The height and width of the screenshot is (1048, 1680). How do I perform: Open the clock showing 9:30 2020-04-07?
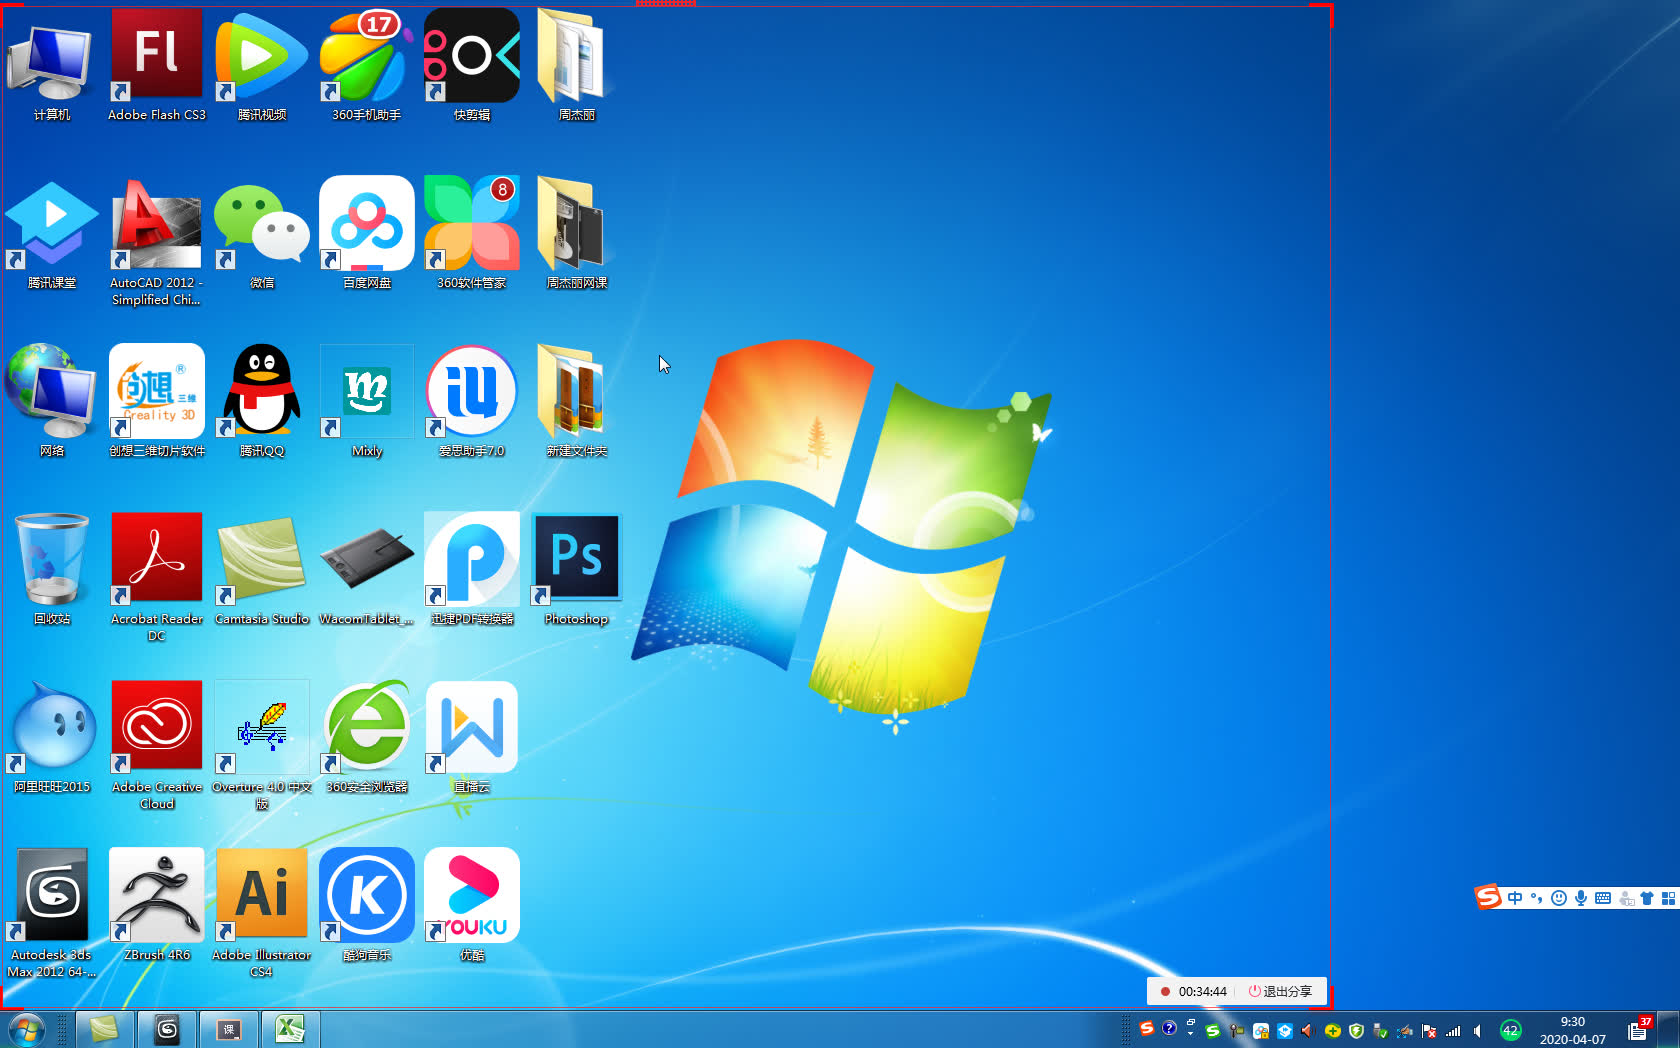click(x=1572, y=1030)
